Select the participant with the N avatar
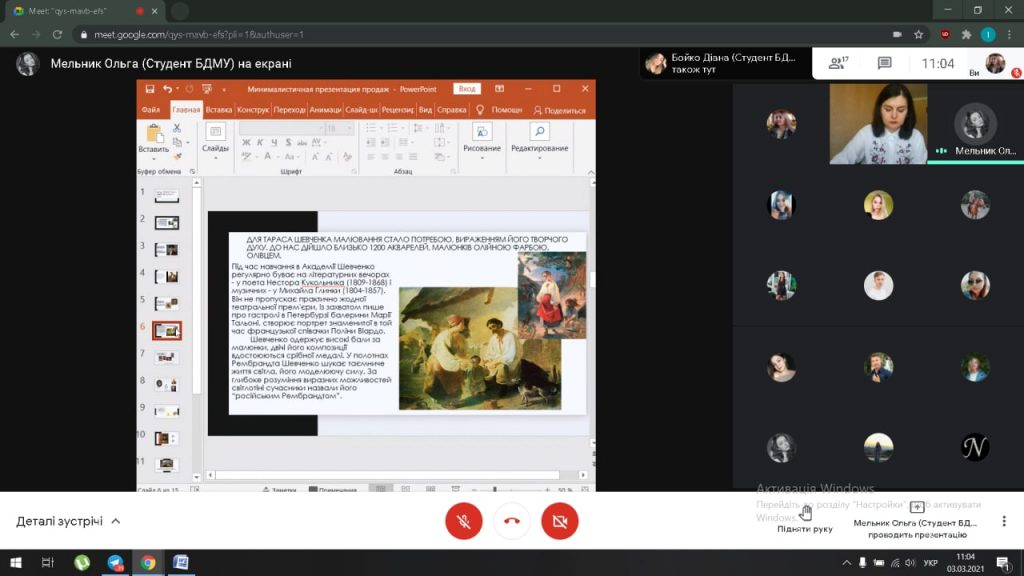This screenshot has width=1024, height=576. pos(975,448)
